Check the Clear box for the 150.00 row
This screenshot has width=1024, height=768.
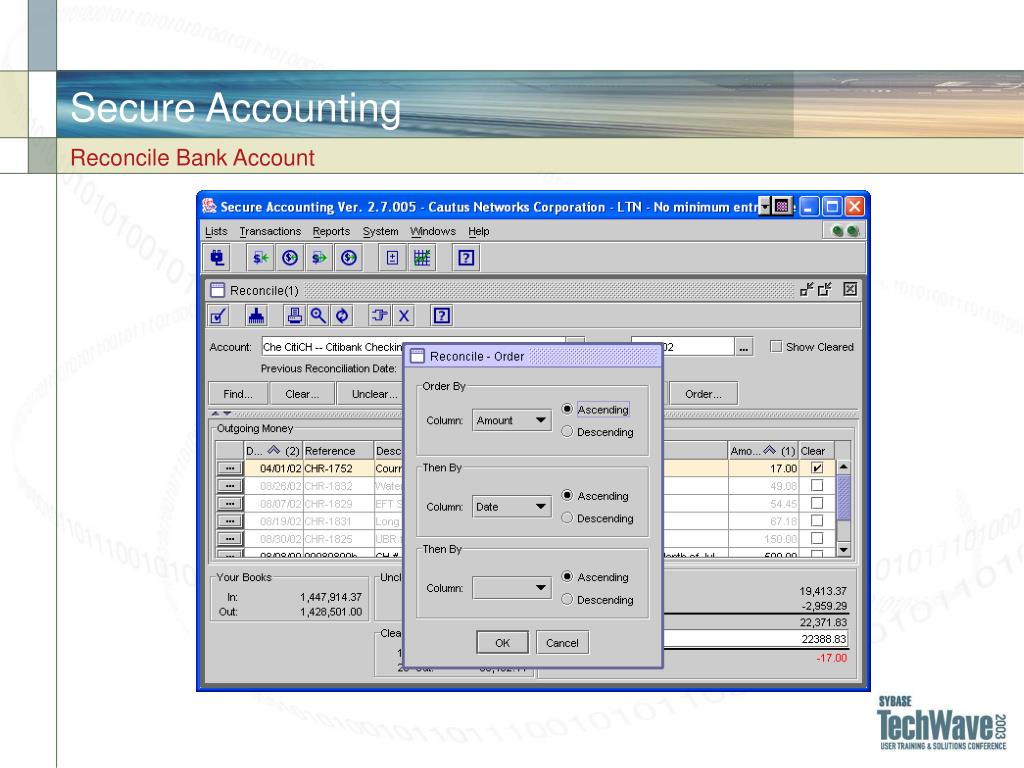pos(816,539)
